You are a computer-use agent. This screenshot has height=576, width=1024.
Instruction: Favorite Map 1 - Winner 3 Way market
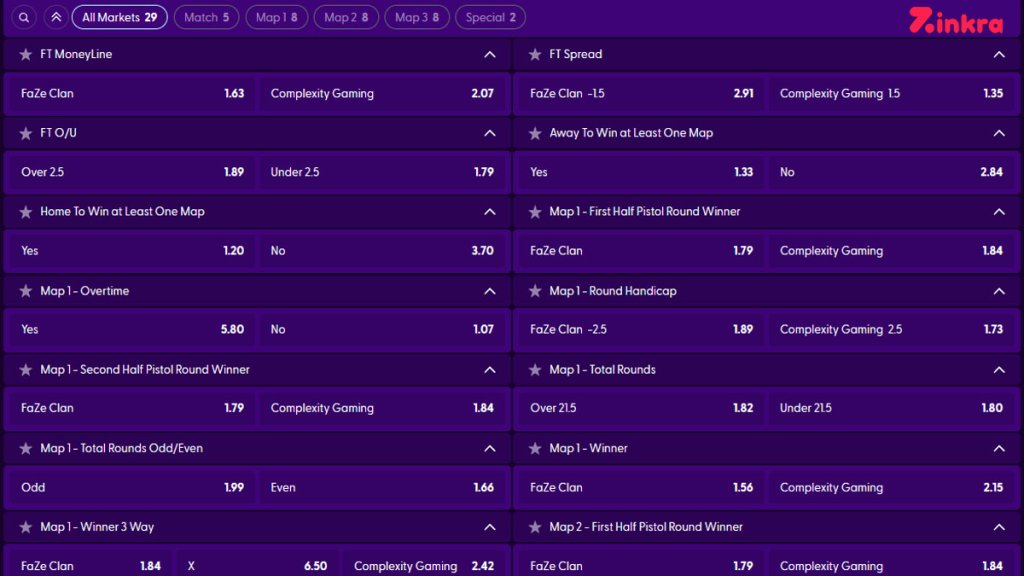25,527
